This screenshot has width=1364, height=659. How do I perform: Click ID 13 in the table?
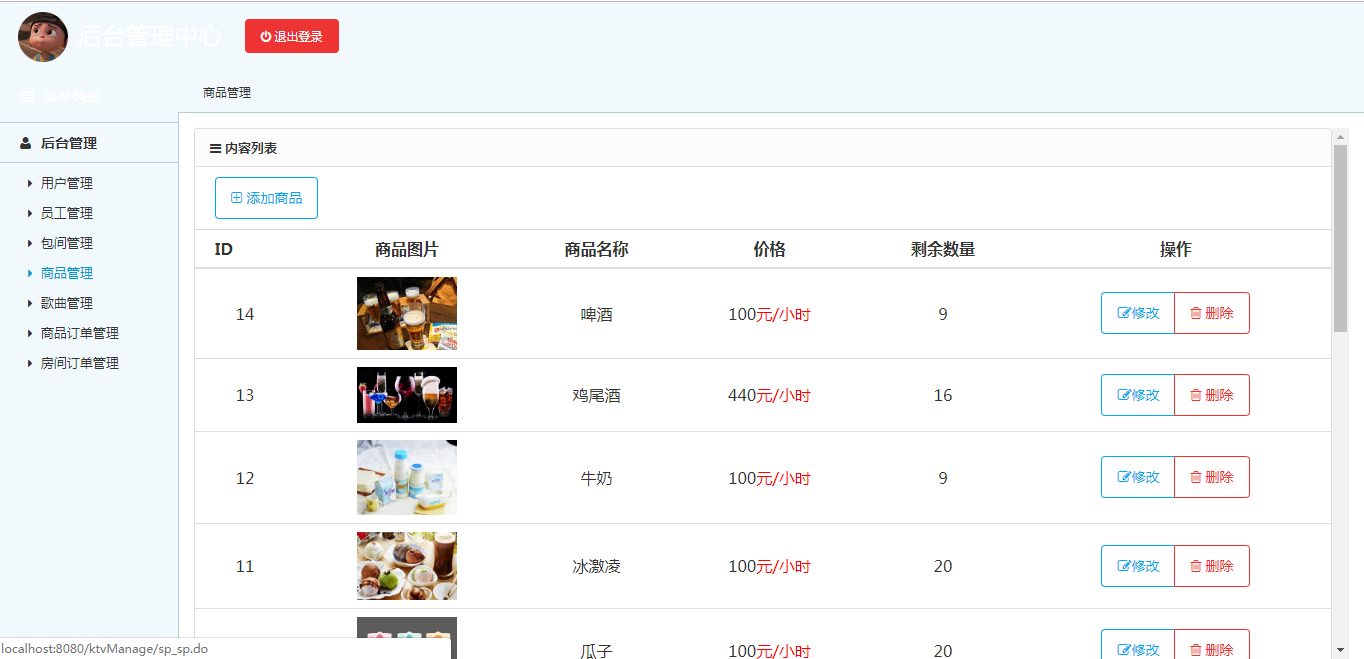click(x=245, y=395)
